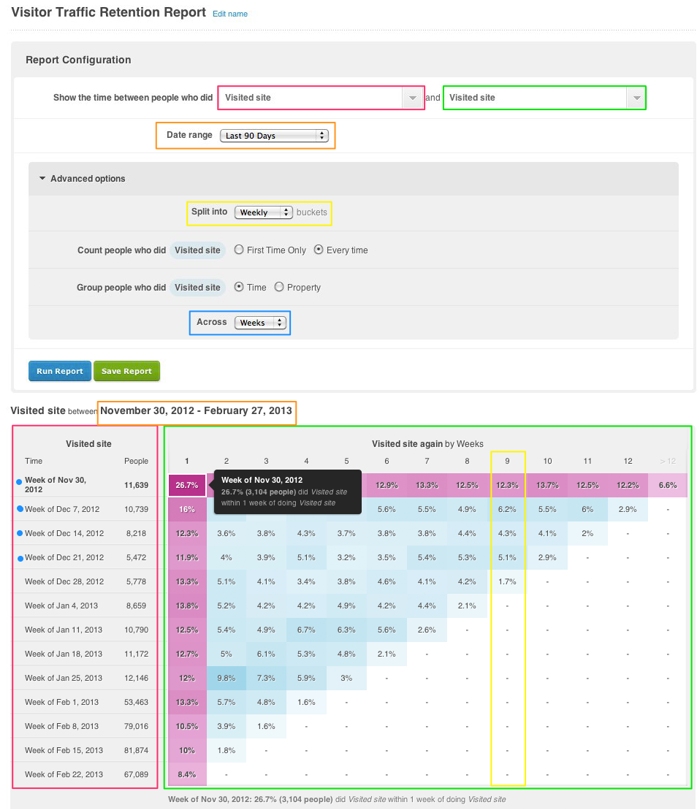Click the Run Report button
The width and height of the screenshot is (699, 809).
(x=60, y=371)
